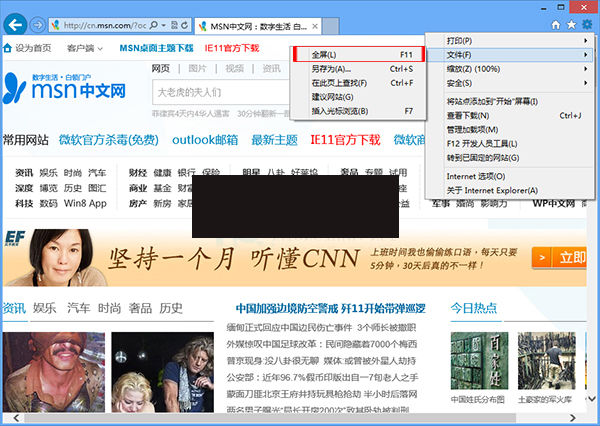This screenshot has width=600, height=426.
Task: Click the IE Tools gear icon
Action: point(587,24)
